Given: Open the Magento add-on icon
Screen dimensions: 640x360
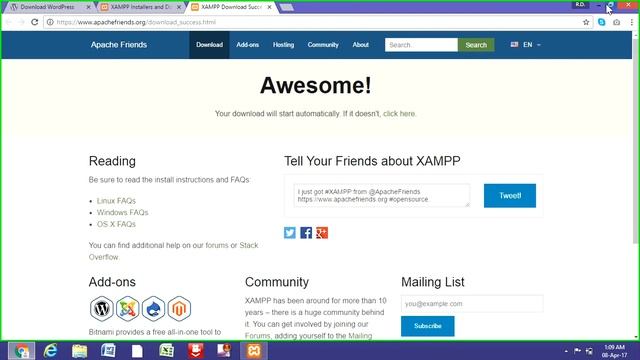Looking at the screenshot, I should [x=179, y=309].
